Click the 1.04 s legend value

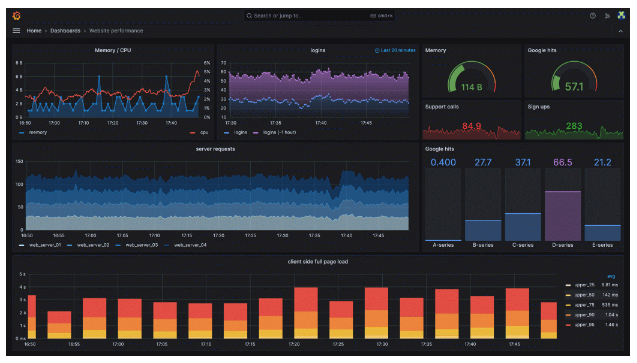coord(611,315)
